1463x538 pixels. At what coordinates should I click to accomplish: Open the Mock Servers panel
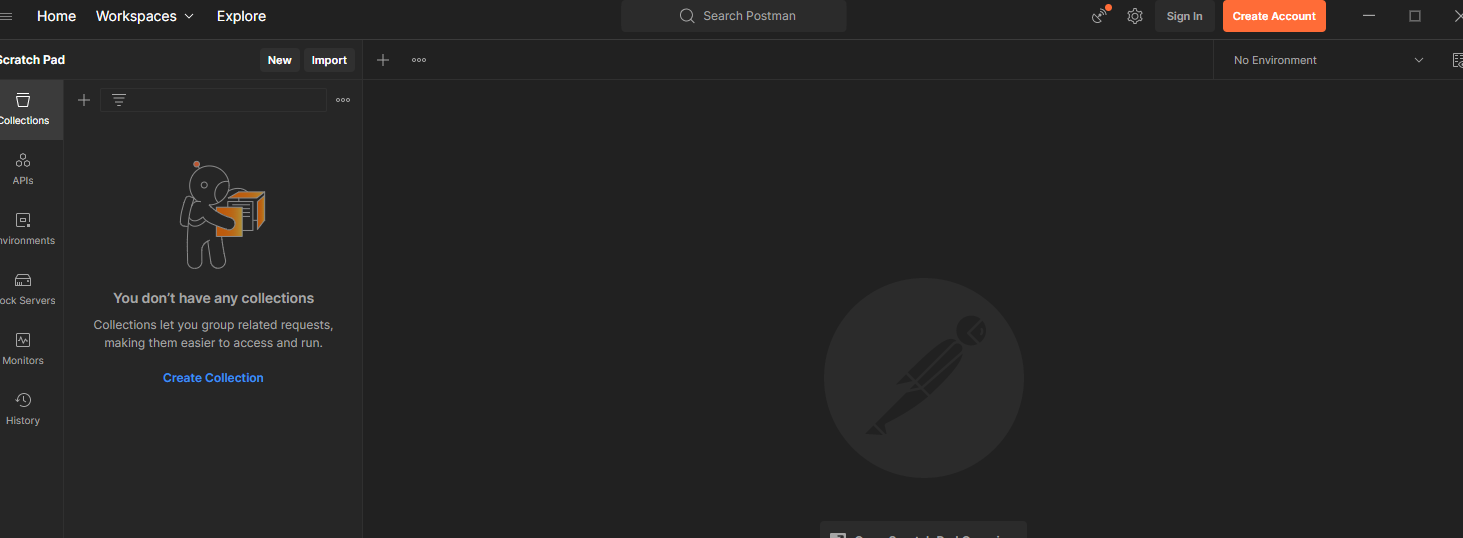tap(24, 289)
